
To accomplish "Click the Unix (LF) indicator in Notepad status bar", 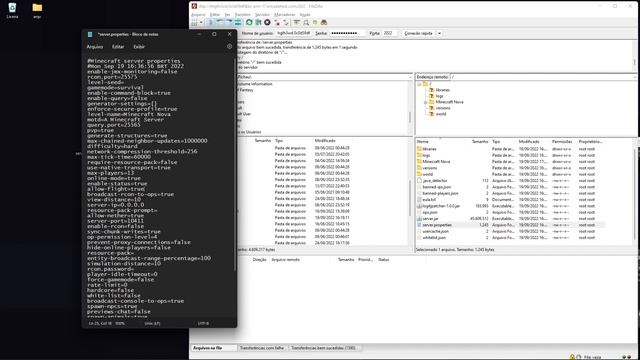I will (x=152, y=323).
